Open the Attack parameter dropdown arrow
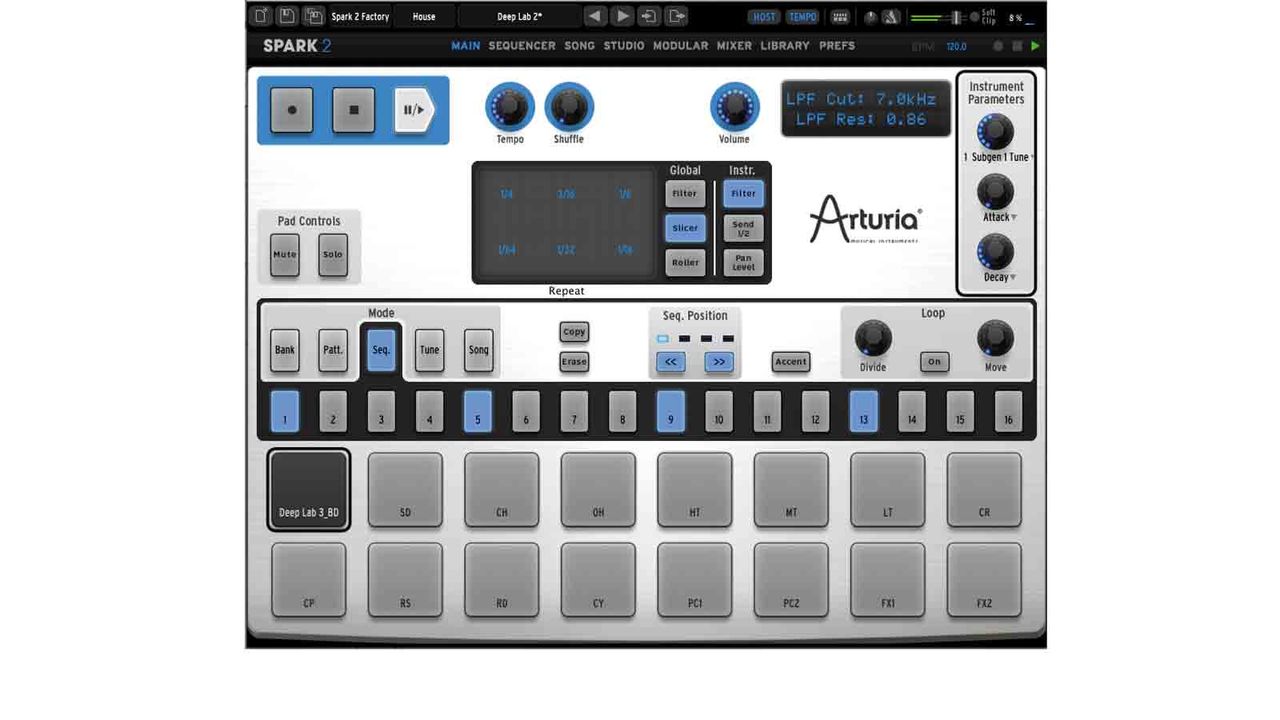The width and height of the screenshot is (1280, 720). [1014, 218]
